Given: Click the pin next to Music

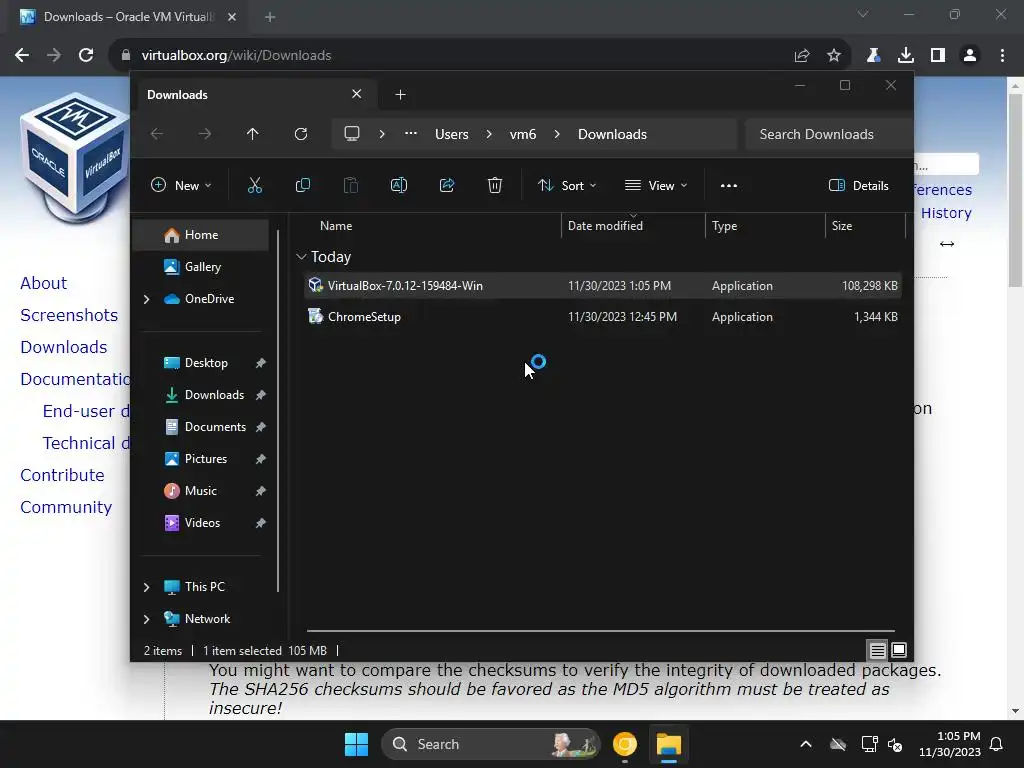Looking at the screenshot, I should click(x=261, y=491).
